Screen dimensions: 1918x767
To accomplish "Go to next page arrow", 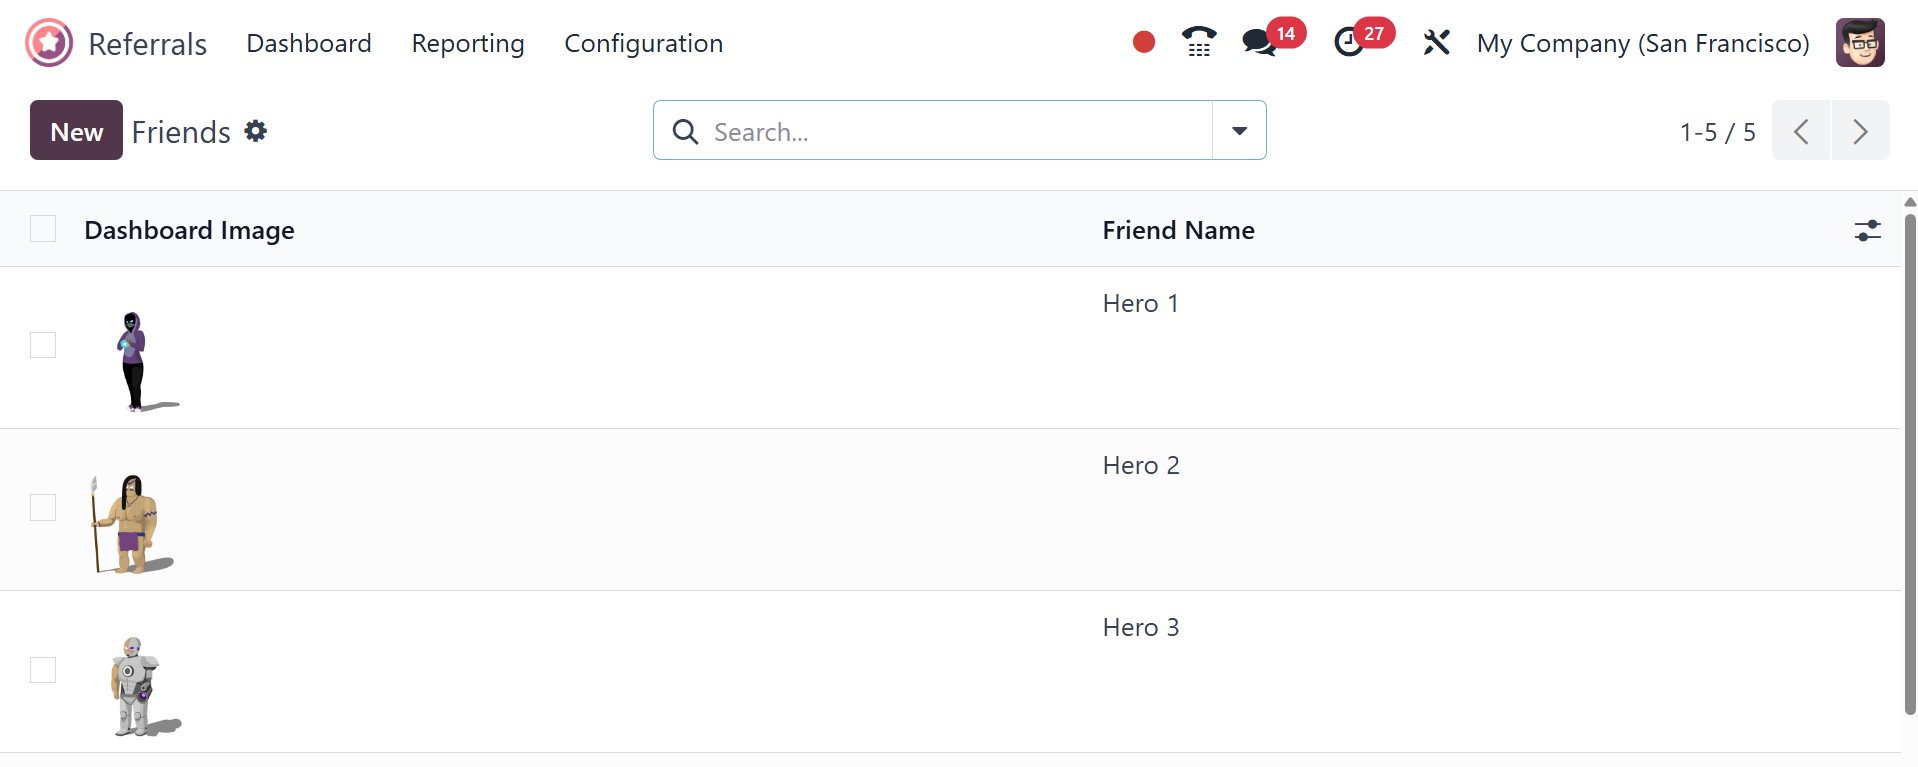I will point(1860,130).
